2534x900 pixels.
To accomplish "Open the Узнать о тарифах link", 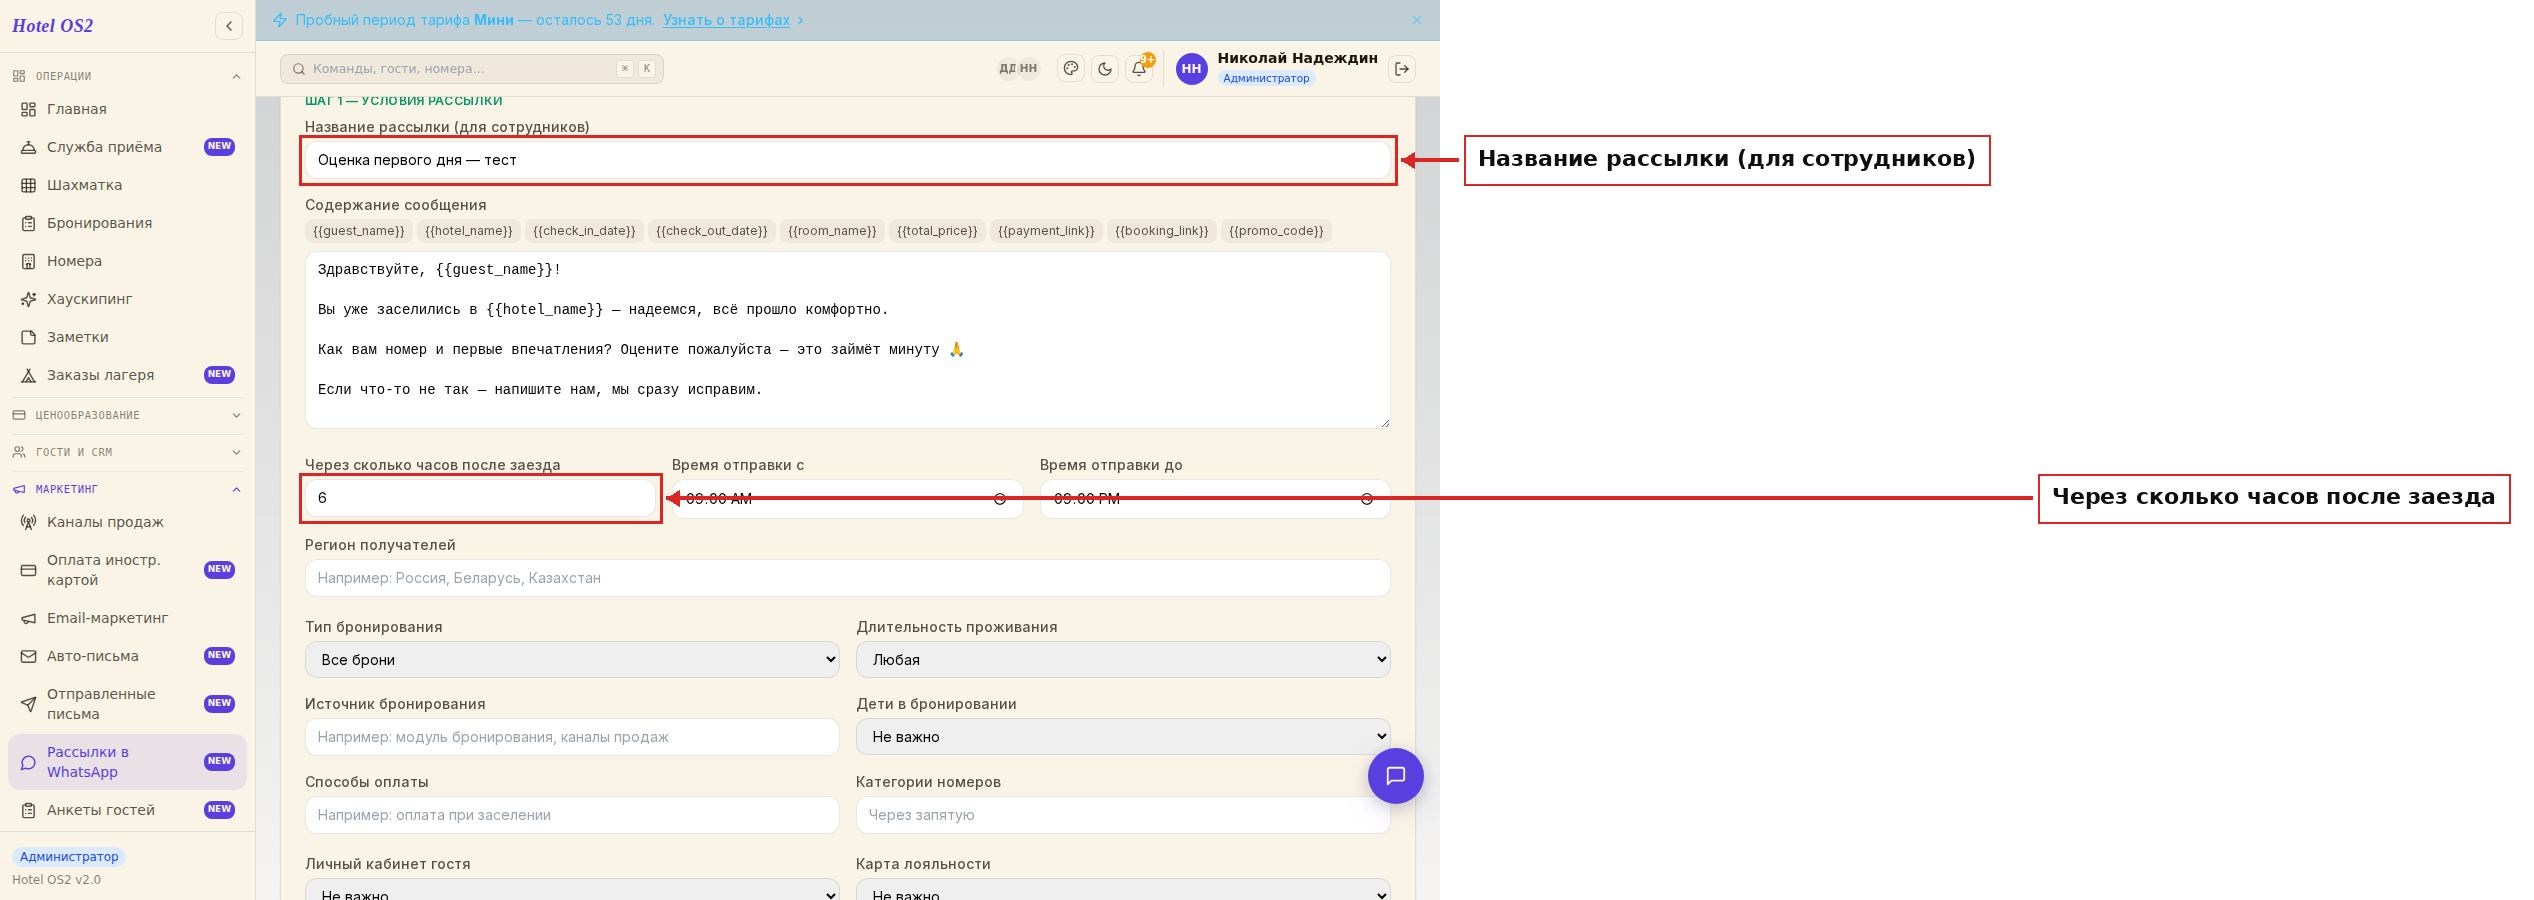I will click(x=726, y=20).
